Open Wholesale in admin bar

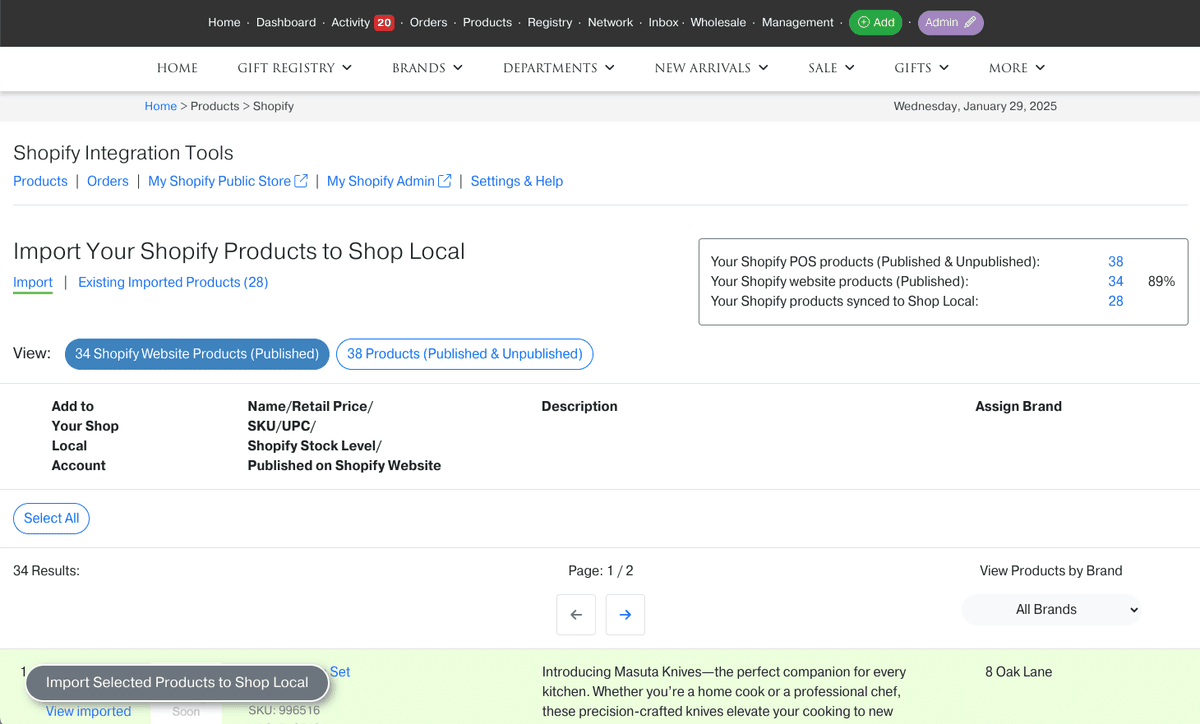(x=718, y=22)
